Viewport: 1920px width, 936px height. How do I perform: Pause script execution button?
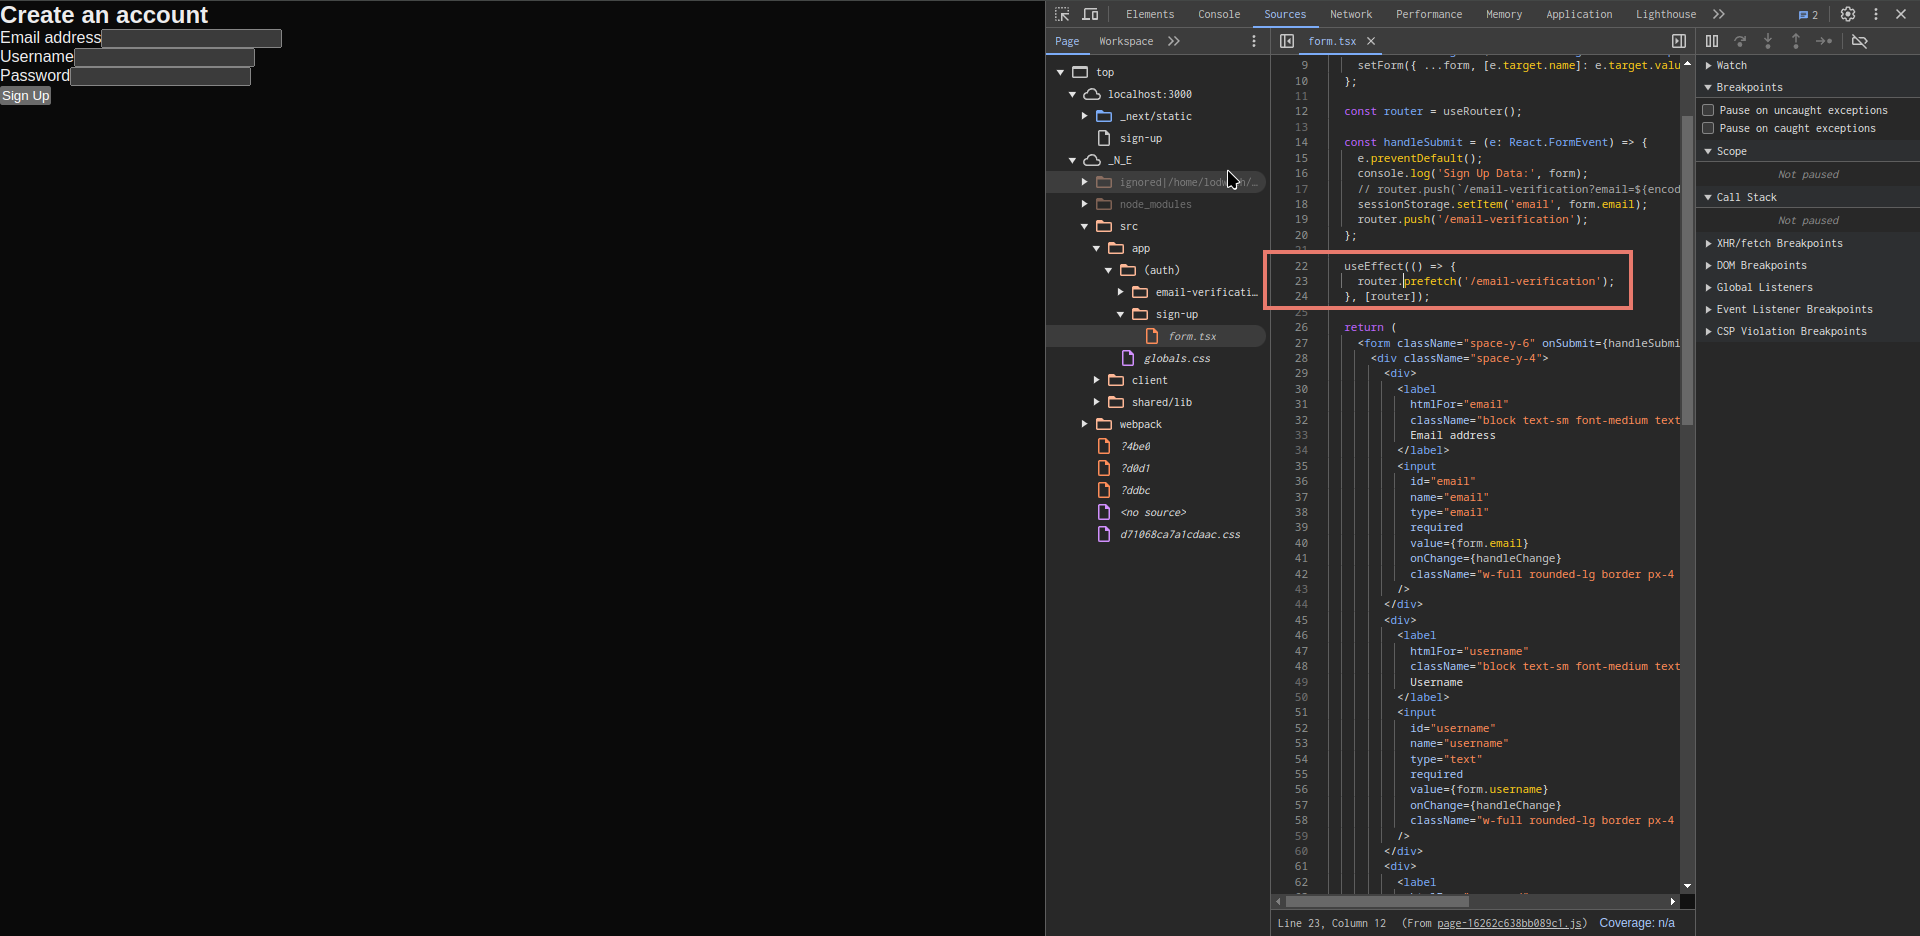point(1712,41)
